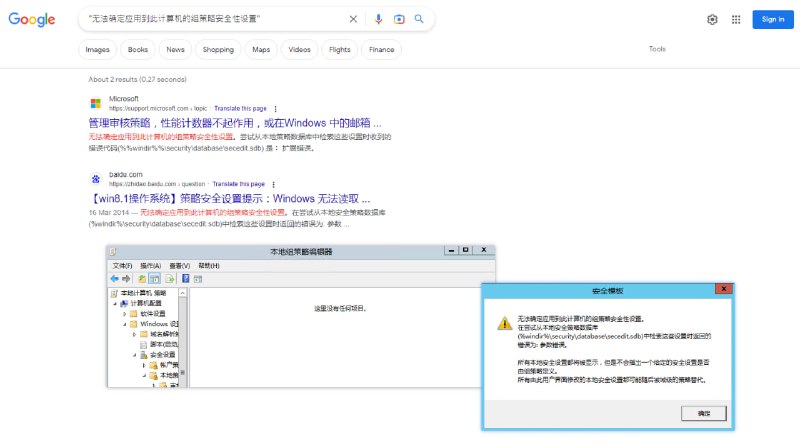Click the blue Help toolbar icon
This screenshot has height=446, width=800.
186,279
